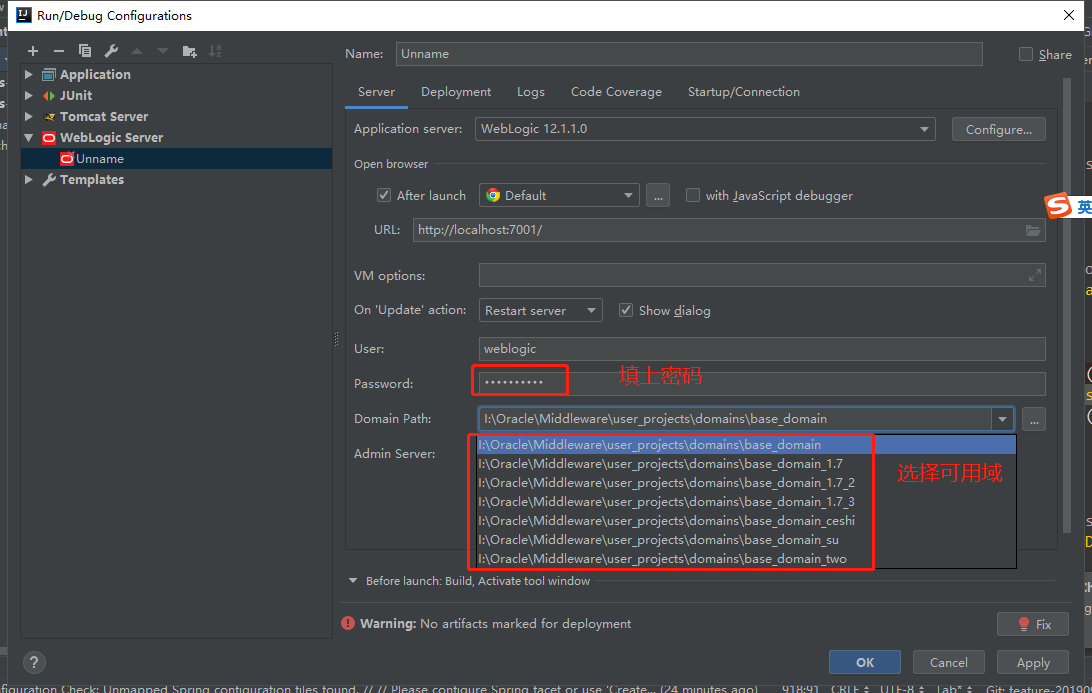Image resolution: width=1092 pixels, height=693 pixels.
Task: Browse for Domain Path with ellipsis button
Action: pyautogui.click(x=1034, y=419)
